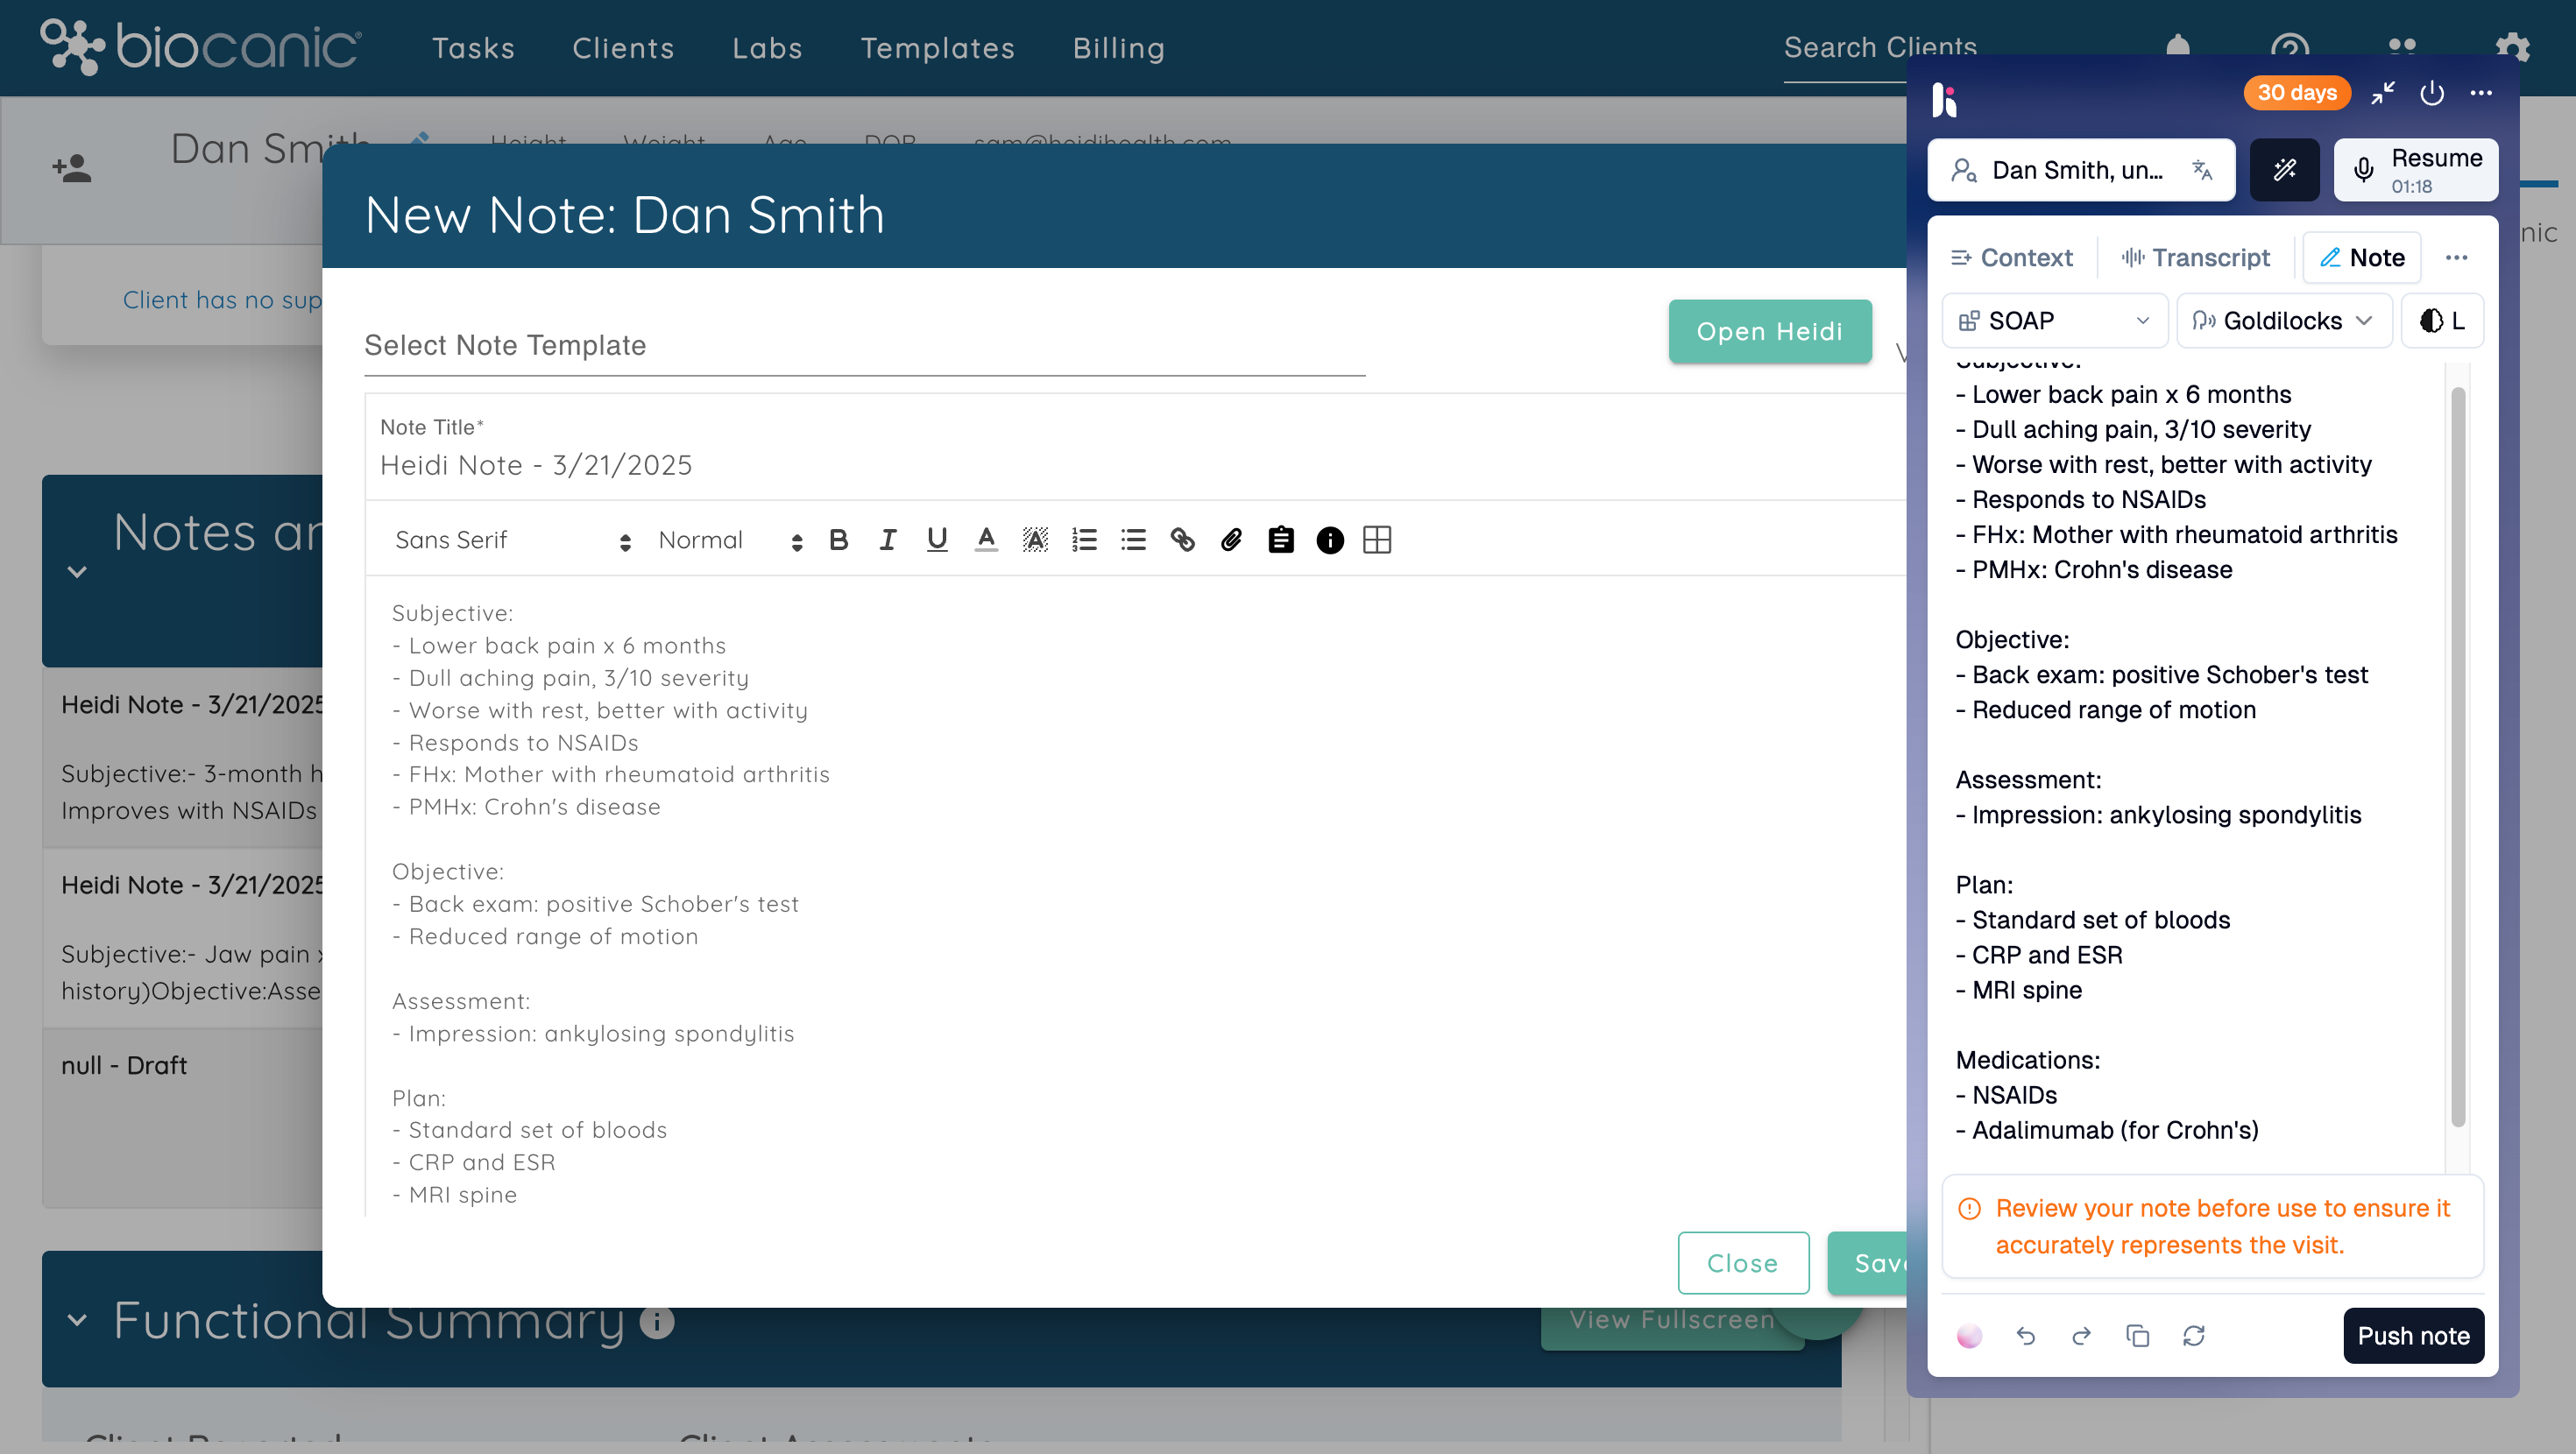This screenshot has width=2576, height=1454.
Task: Switch to the Transcript tab in Heidi
Action: (2196, 258)
